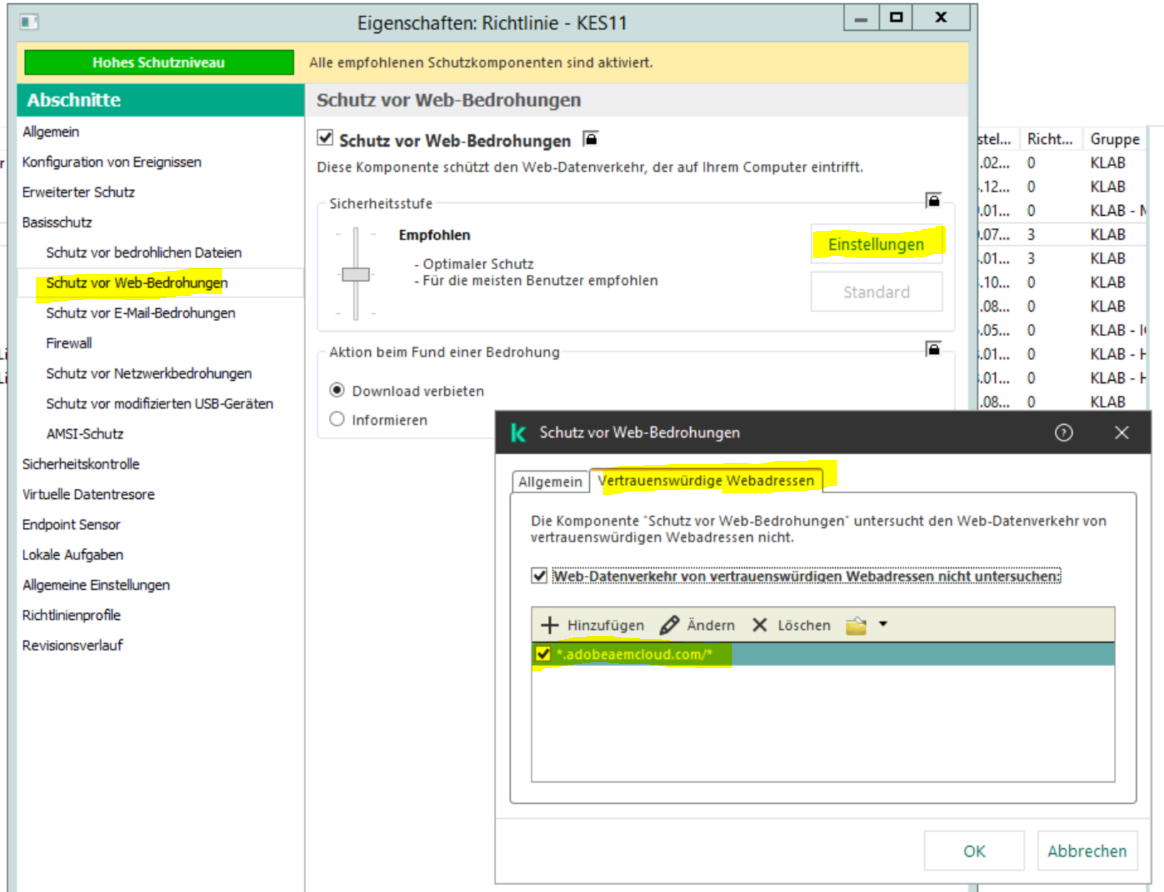The width and height of the screenshot is (1164, 892).
Task: Open Virtuelle Datentresore section
Action: tap(88, 494)
